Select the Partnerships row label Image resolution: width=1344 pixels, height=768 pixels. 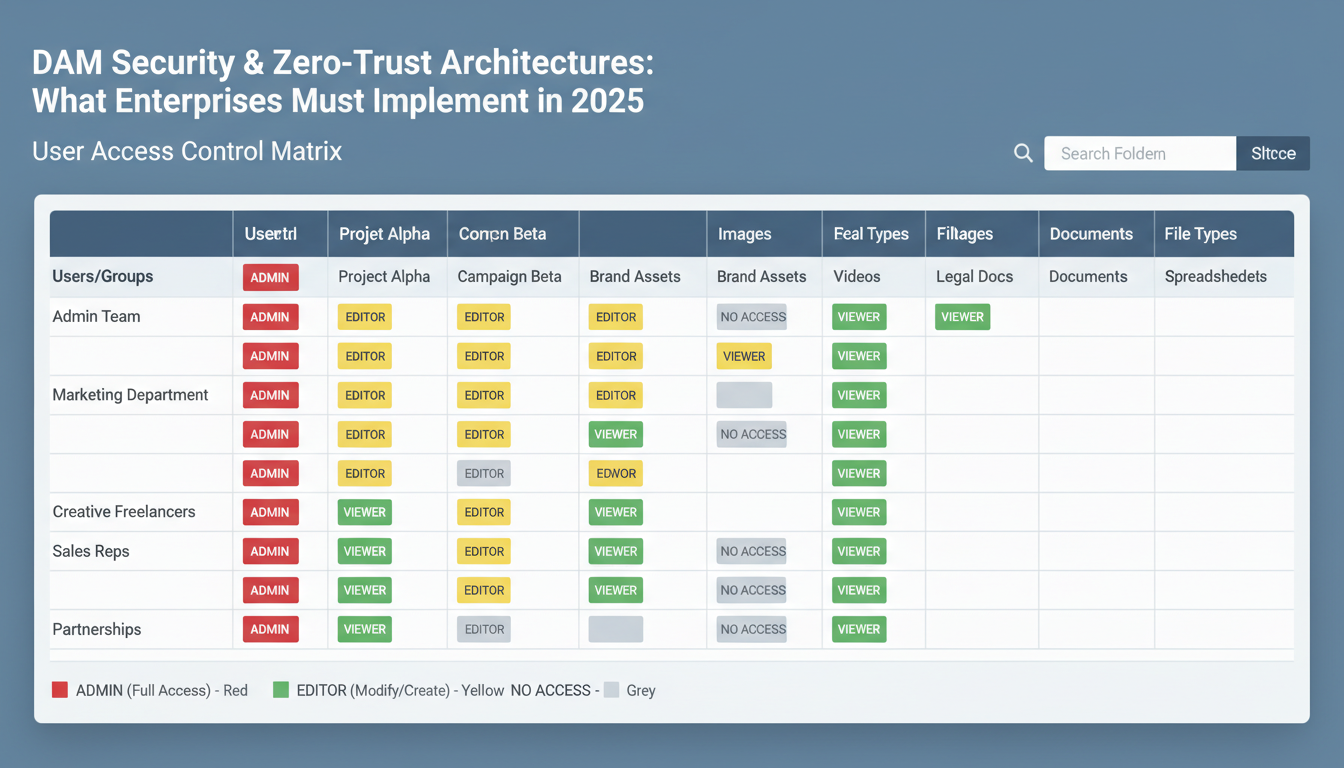pyautogui.click(x=96, y=629)
